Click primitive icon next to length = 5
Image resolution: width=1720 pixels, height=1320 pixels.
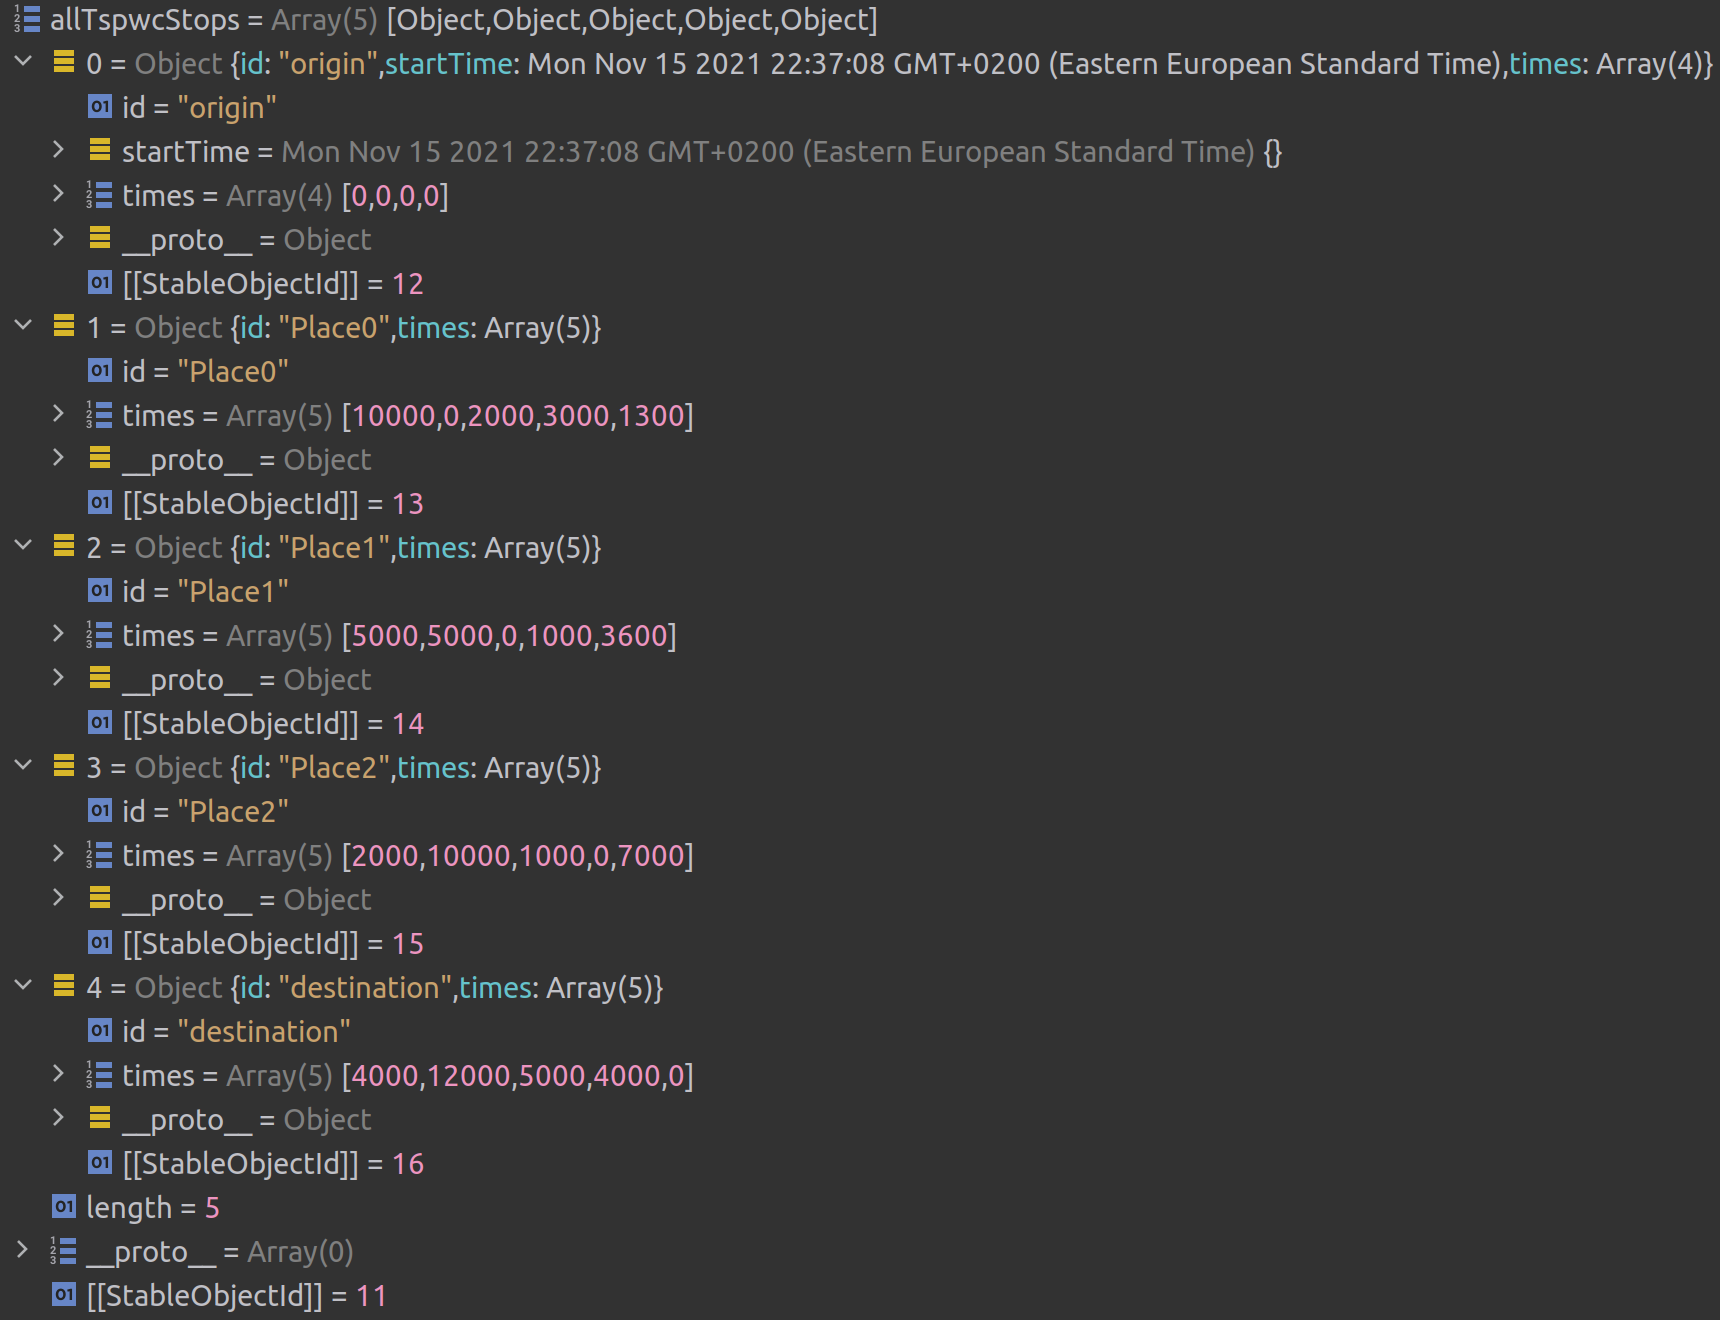(64, 1206)
